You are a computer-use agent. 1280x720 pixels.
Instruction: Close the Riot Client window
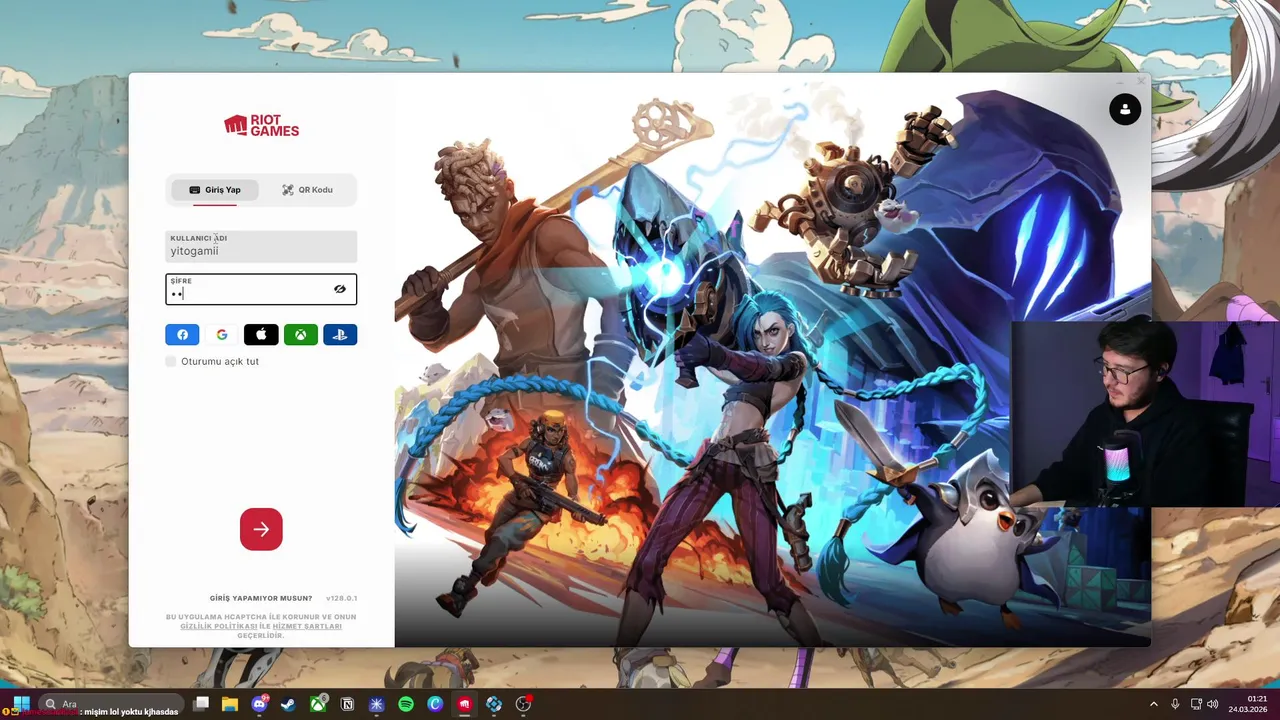tap(1141, 82)
